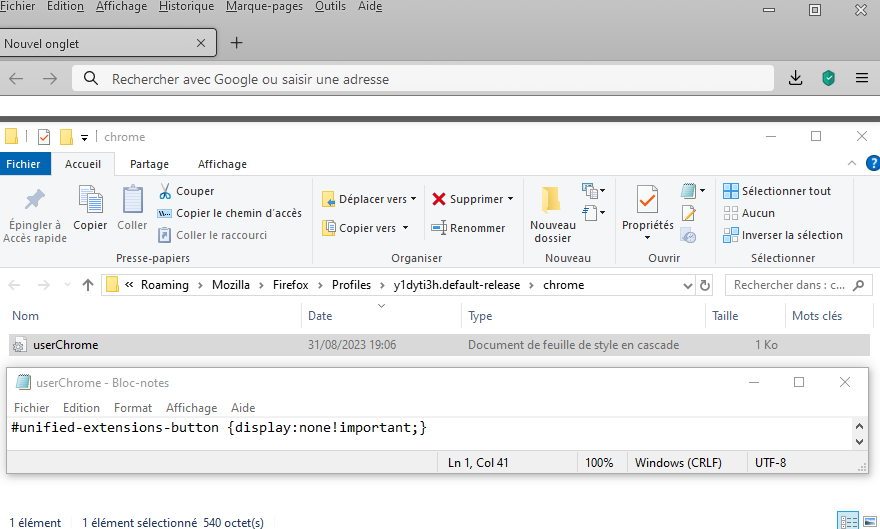Click Aucun to deselect all
This screenshot has width=880, height=529.
[749, 213]
